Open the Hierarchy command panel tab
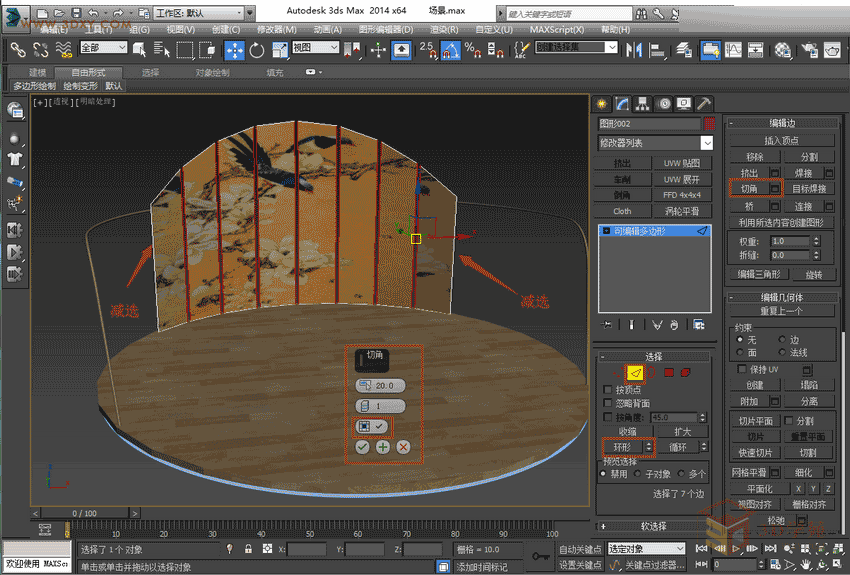This screenshot has height=575, width=850. coord(644,103)
